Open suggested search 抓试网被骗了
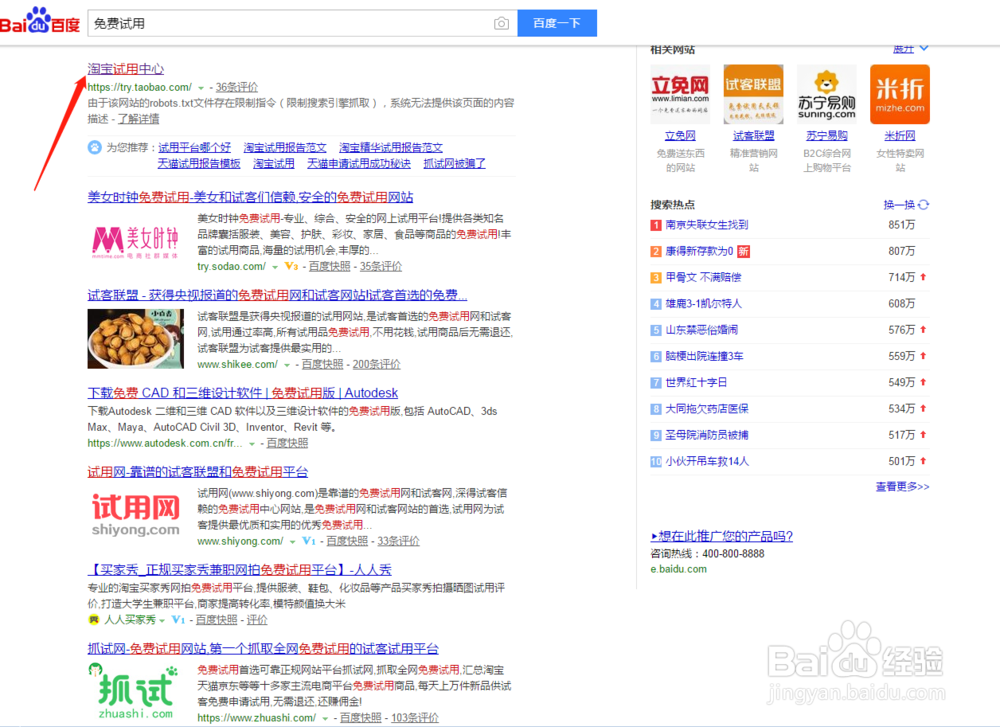 (x=454, y=163)
